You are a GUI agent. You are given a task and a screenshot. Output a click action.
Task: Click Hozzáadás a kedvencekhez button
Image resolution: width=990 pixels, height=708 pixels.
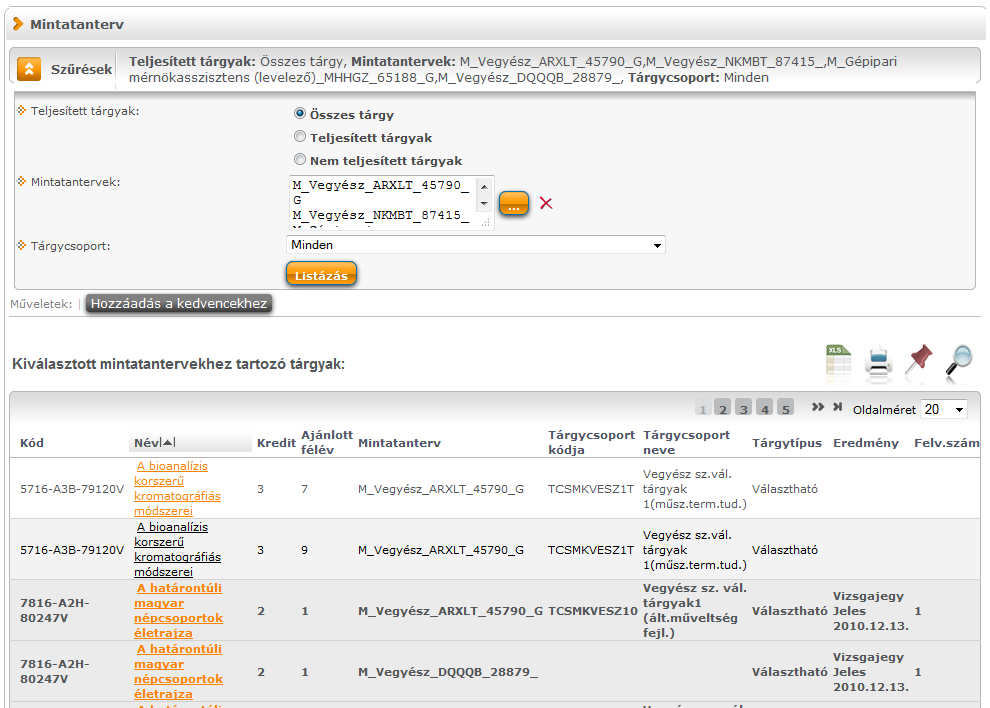coord(179,304)
